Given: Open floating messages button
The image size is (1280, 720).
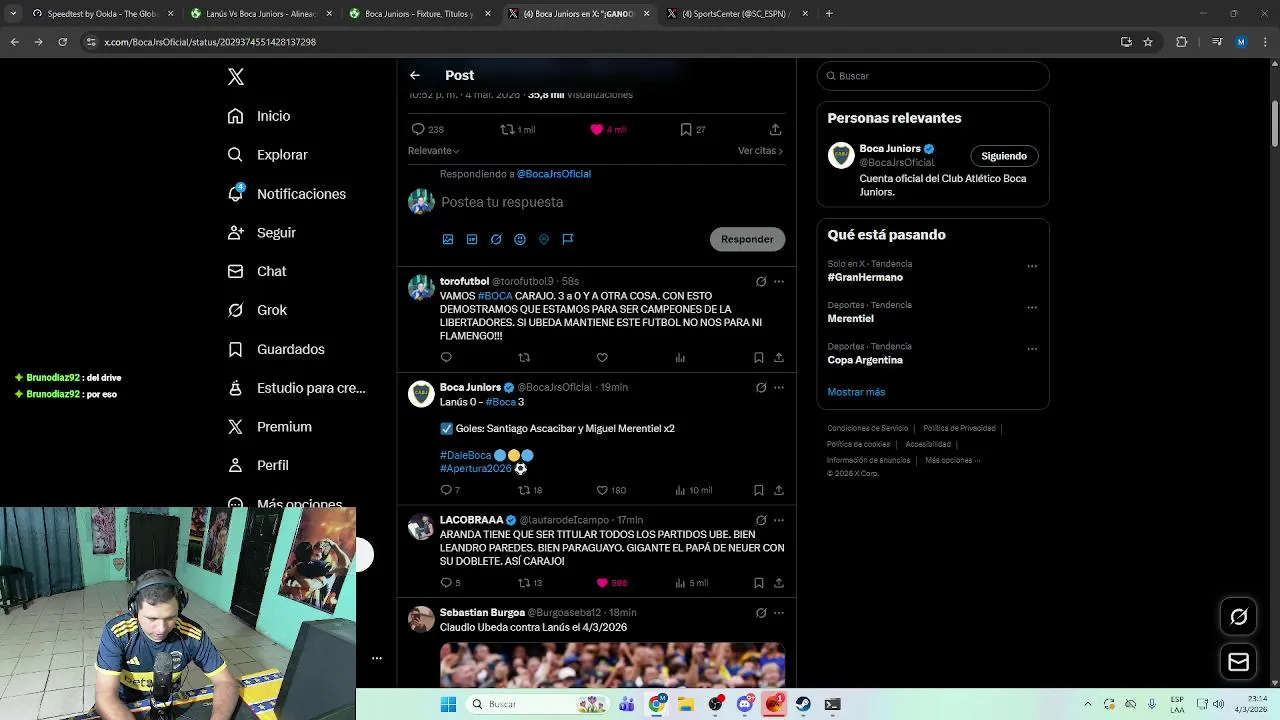Looking at the screenshot, I should coord(1238,662).
